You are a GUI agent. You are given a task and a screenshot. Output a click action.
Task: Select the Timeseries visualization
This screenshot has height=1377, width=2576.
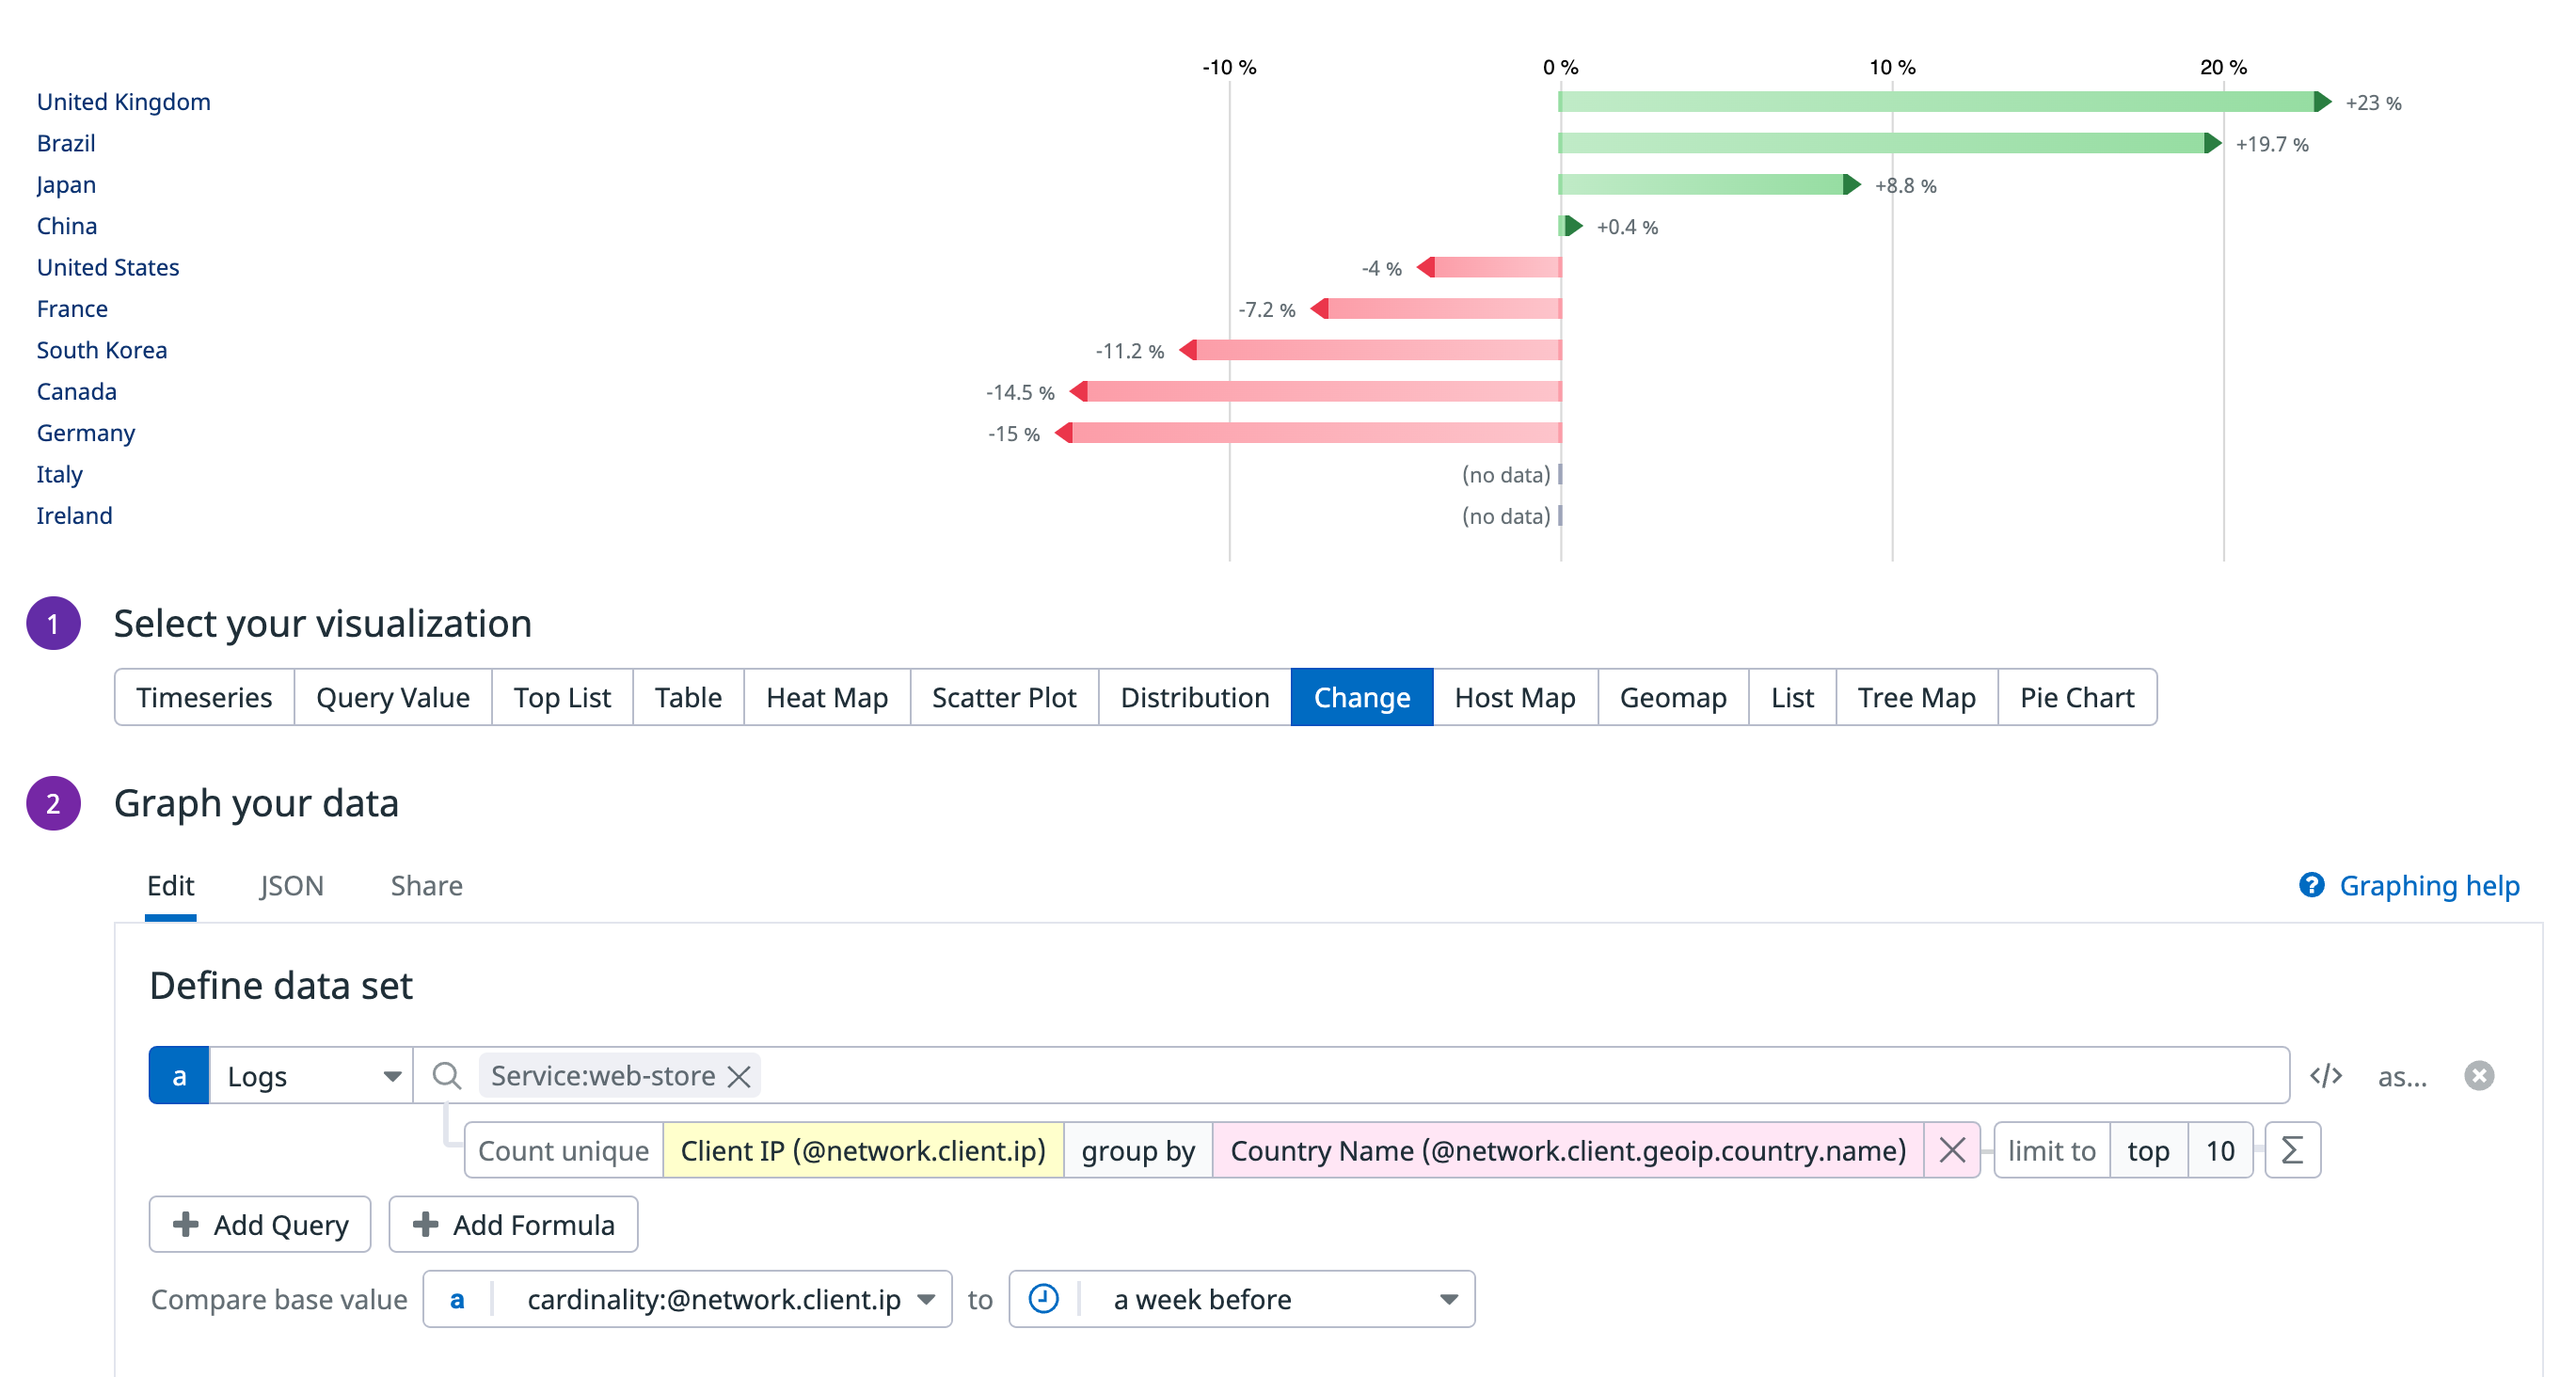point(204,697)
